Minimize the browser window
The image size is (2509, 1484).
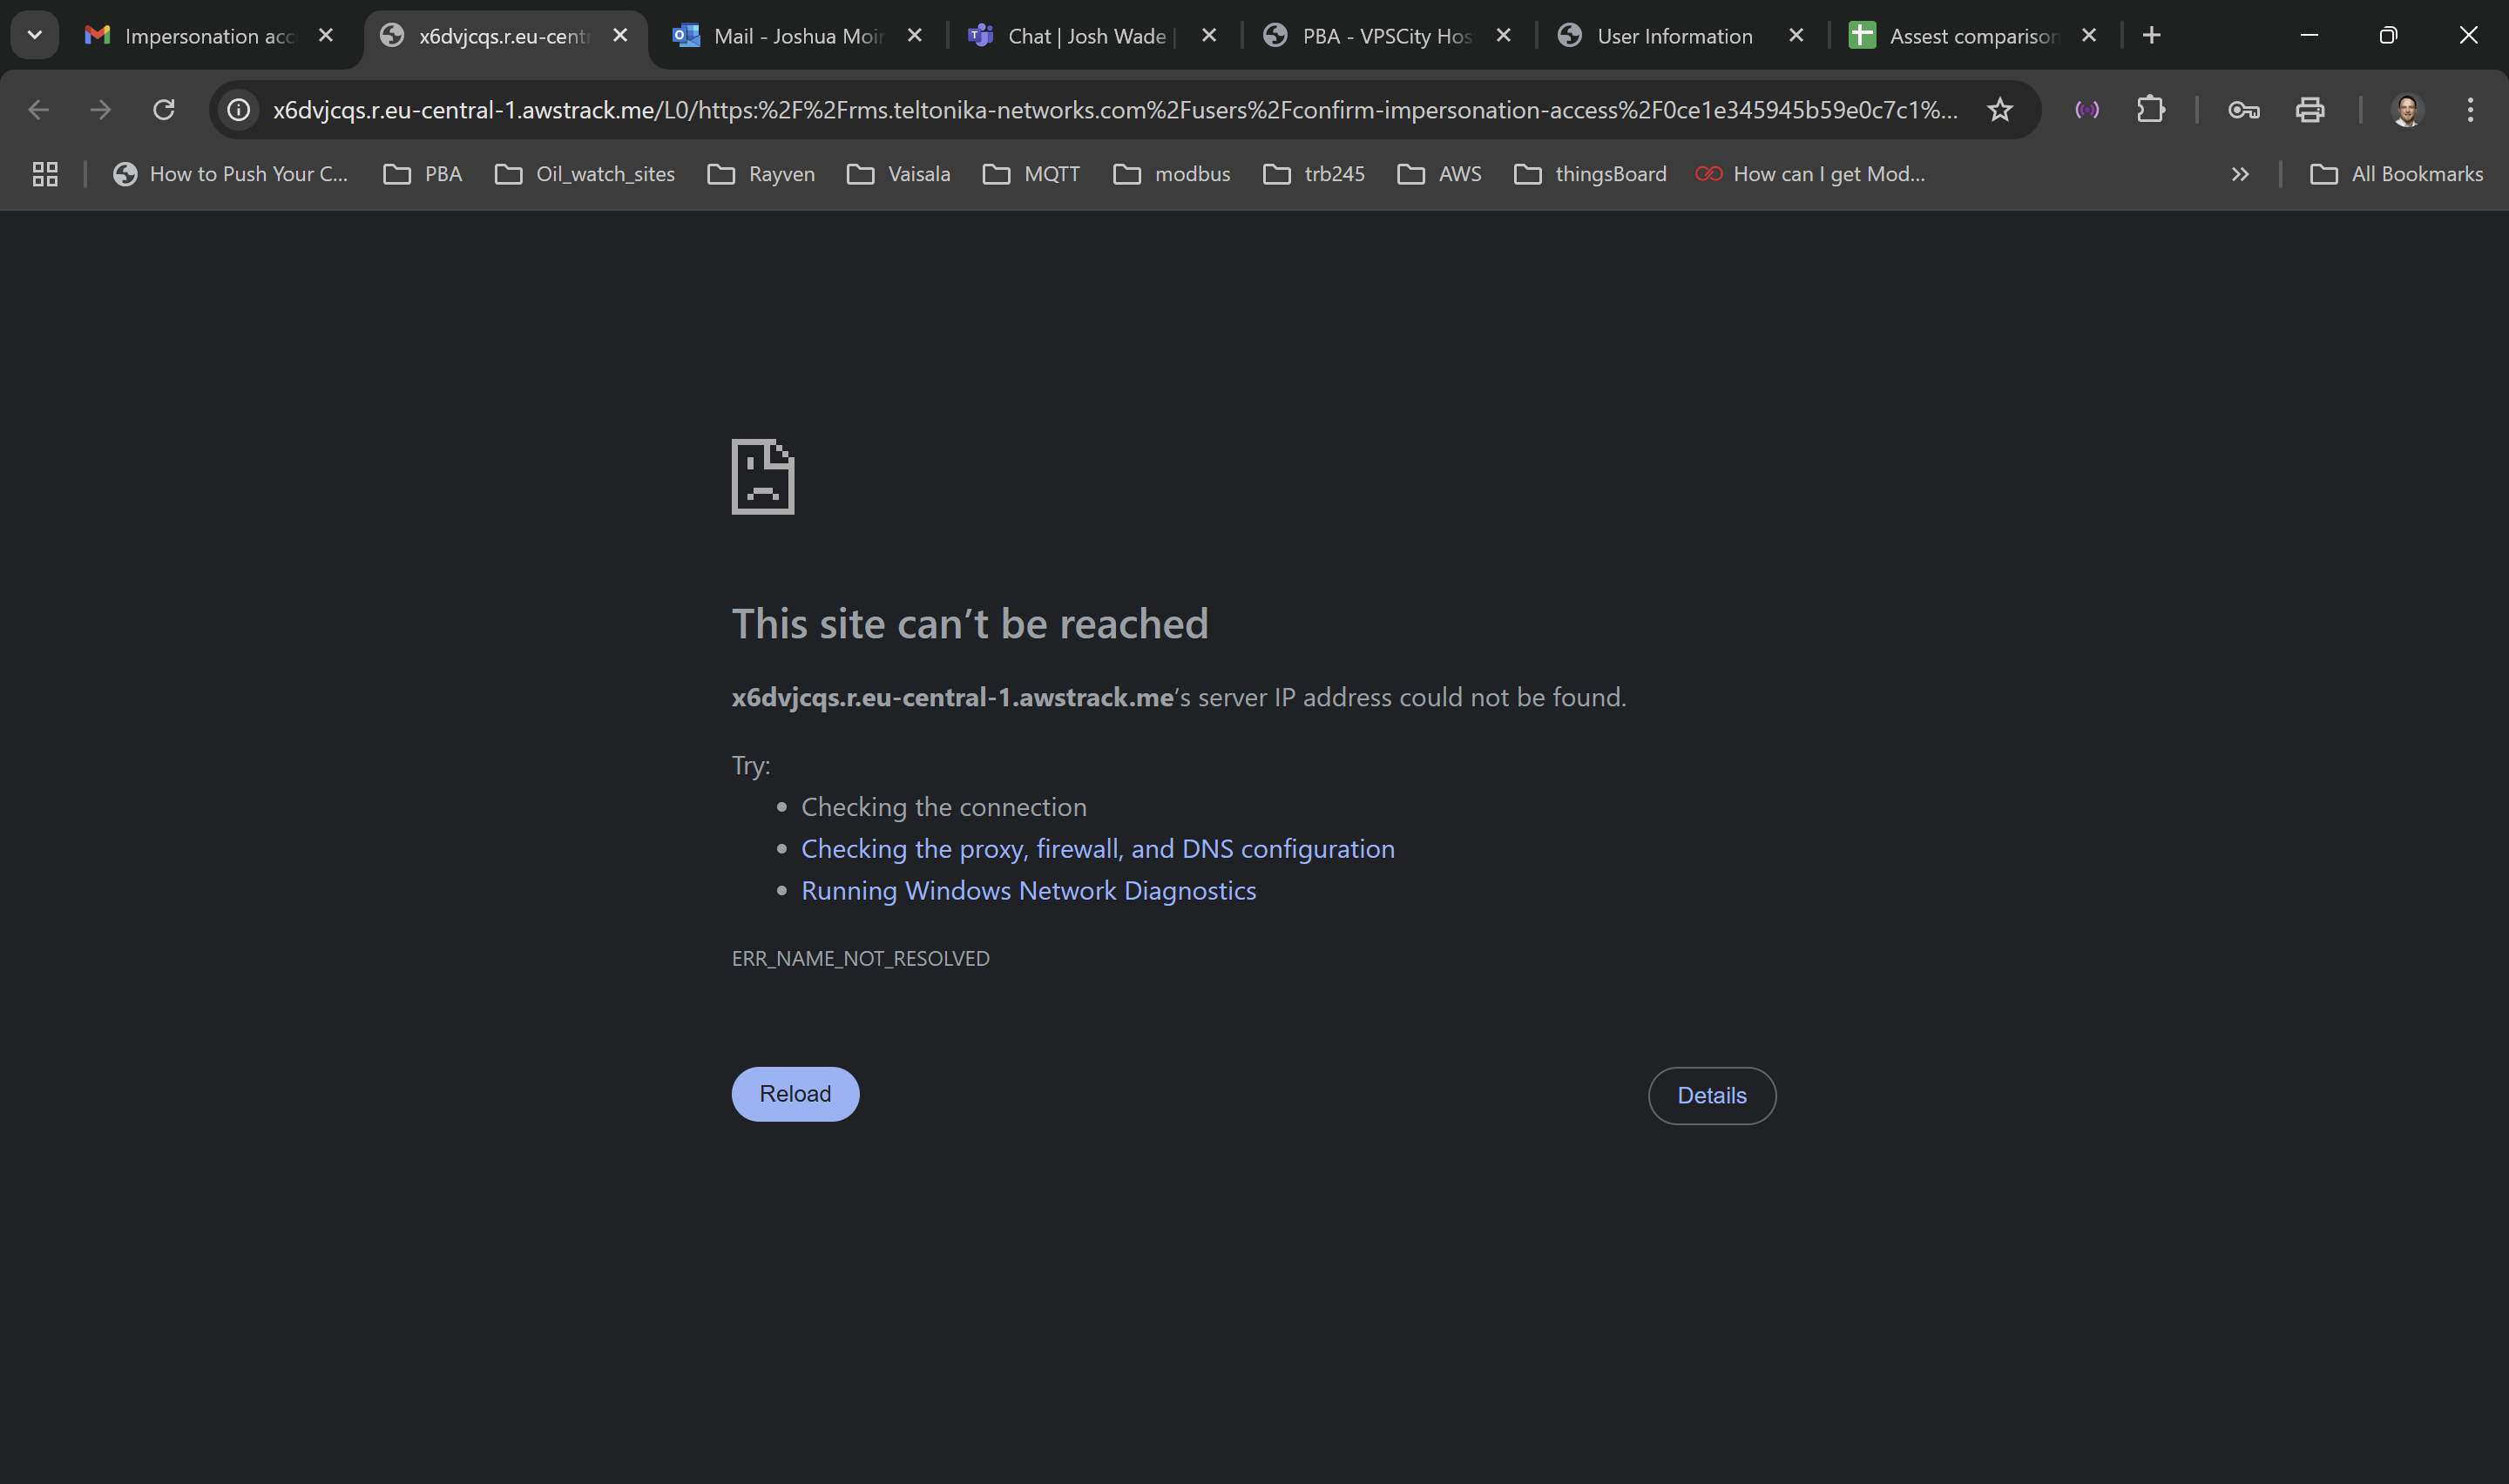[x=2309, y=35]
